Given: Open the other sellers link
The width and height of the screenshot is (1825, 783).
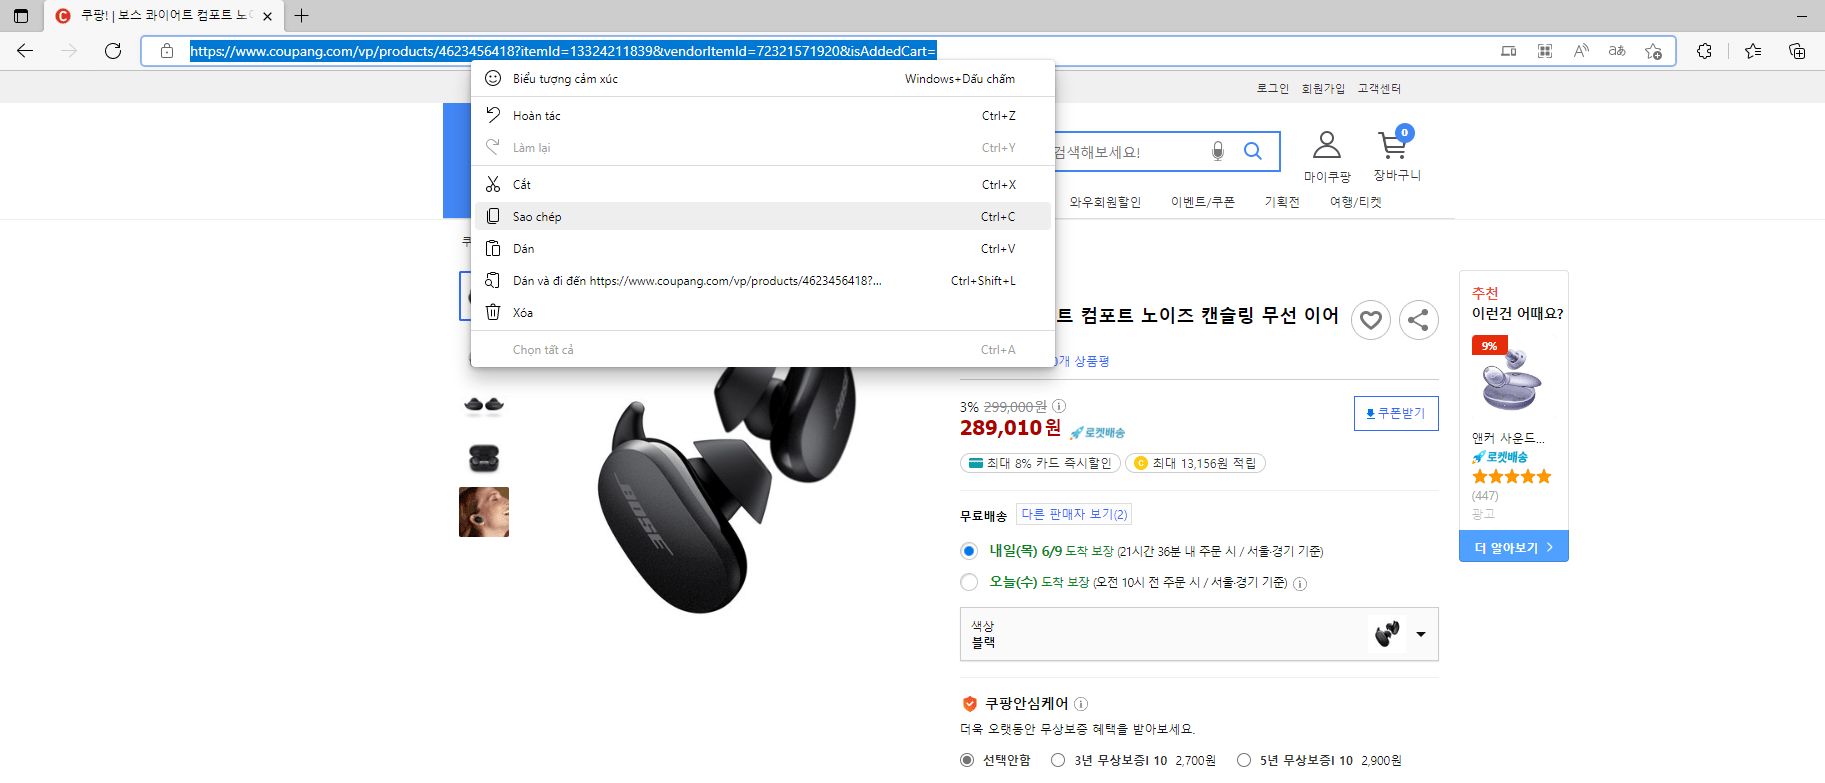Looking at the screenshot, I should coord(1074,514).
